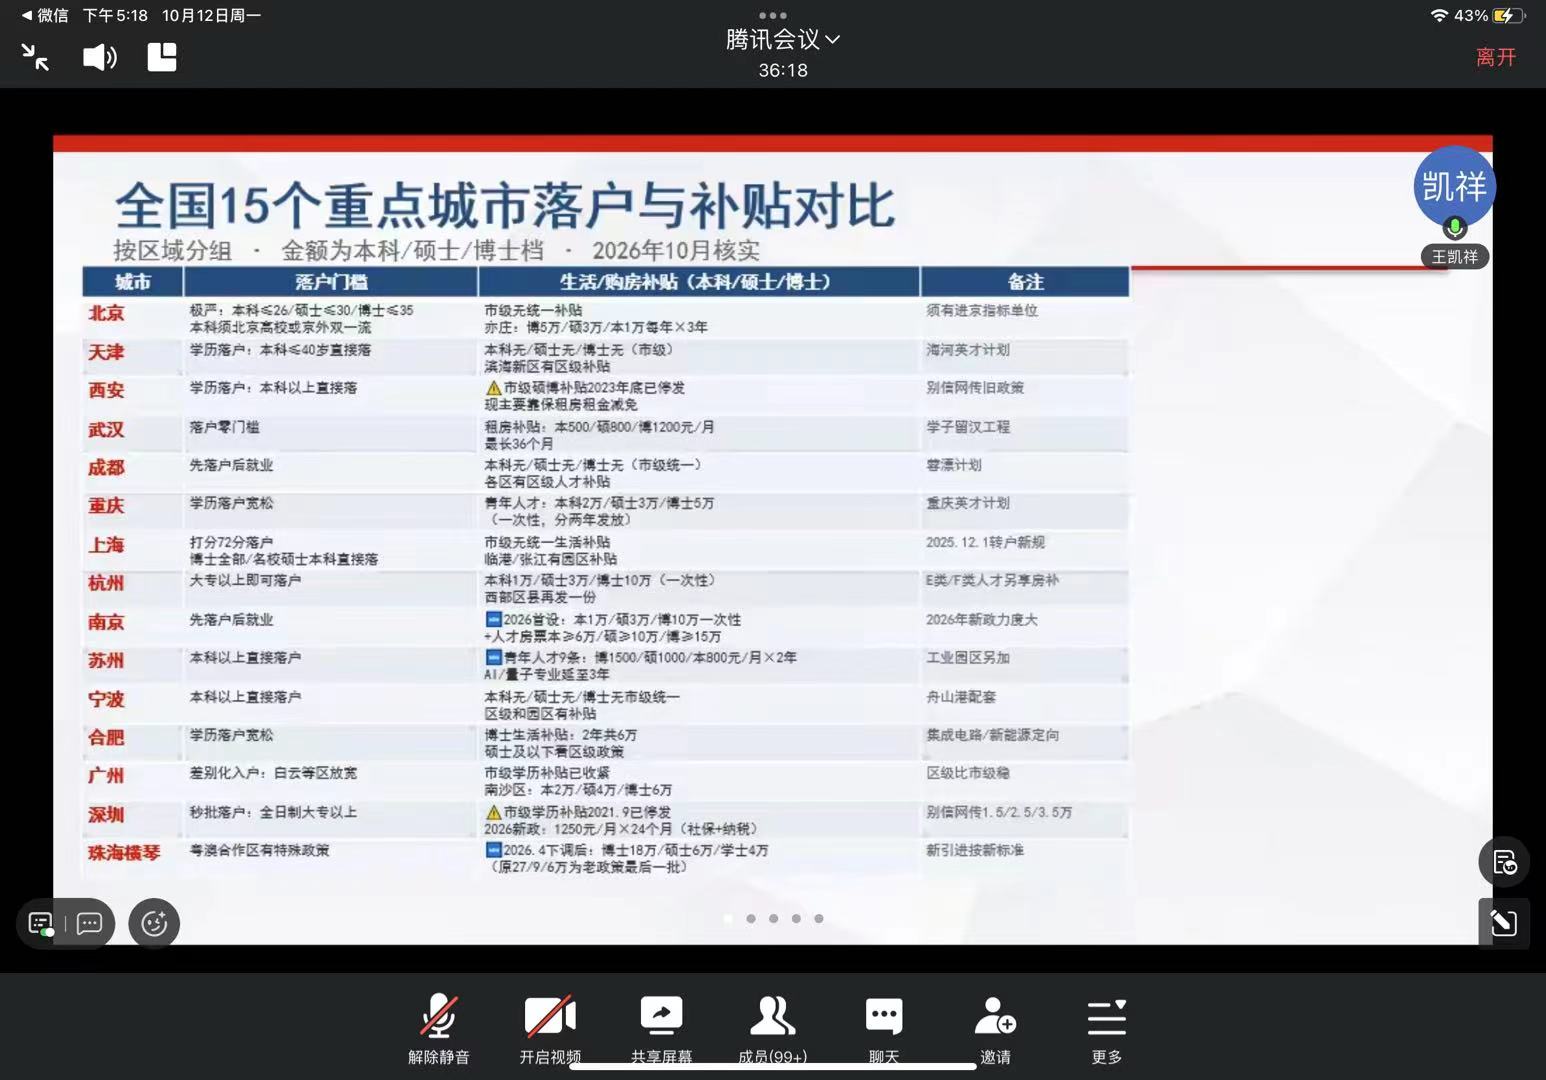Image resolution: width=1546 pixels, height=1080 pixels.
Task: Mute the meeting speaker audio
Action: (x=99, y=57)
